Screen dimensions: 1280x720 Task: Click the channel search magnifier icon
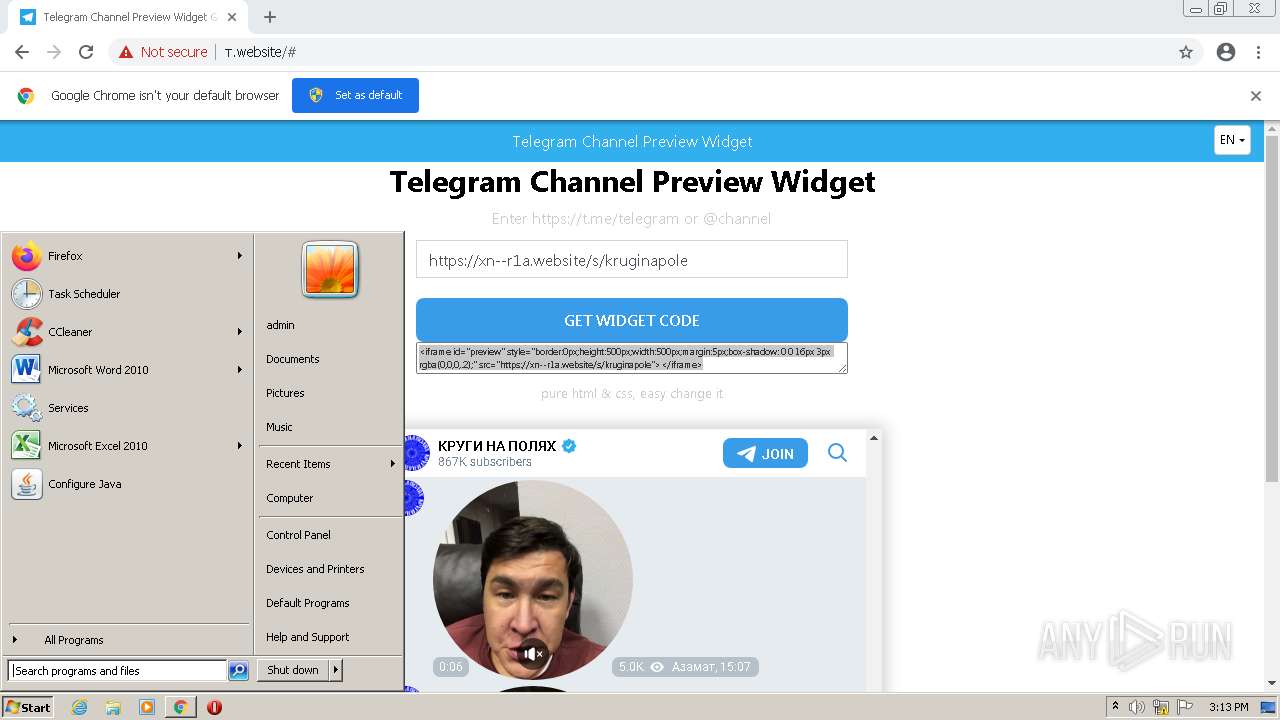pos(837,453)
